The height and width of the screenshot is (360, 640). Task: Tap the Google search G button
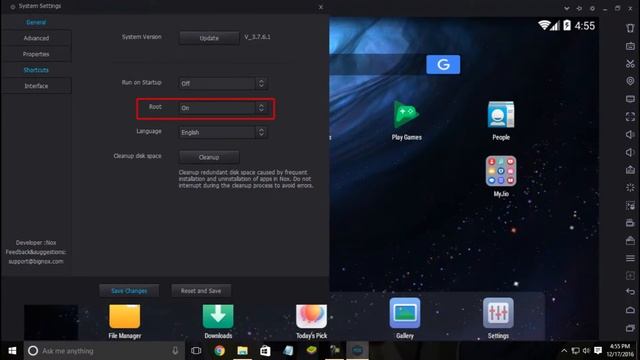pos(443,64)
